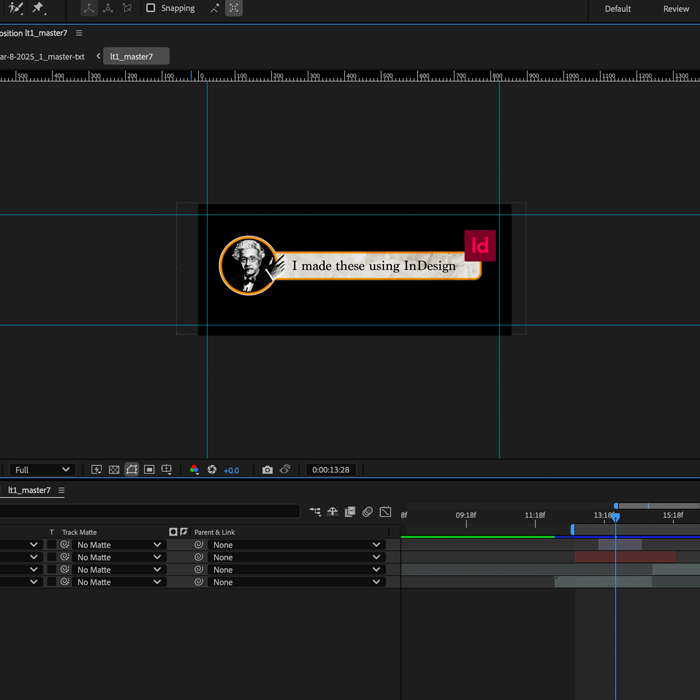Click the work area start handle
Screen dimensions: 700x700
point(573,529)
